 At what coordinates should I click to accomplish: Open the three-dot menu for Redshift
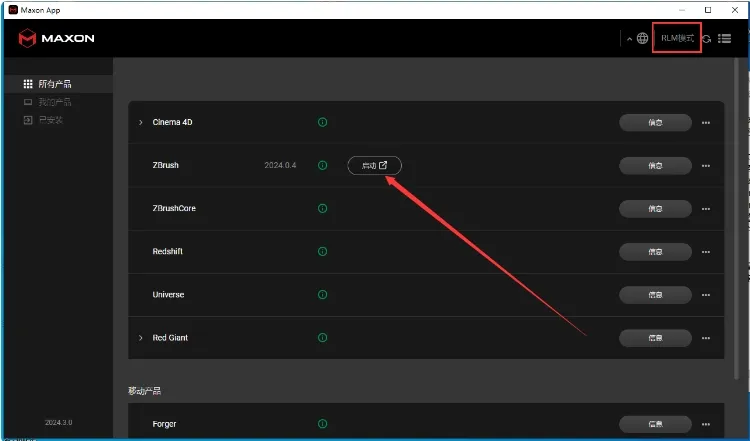[706, 252]
